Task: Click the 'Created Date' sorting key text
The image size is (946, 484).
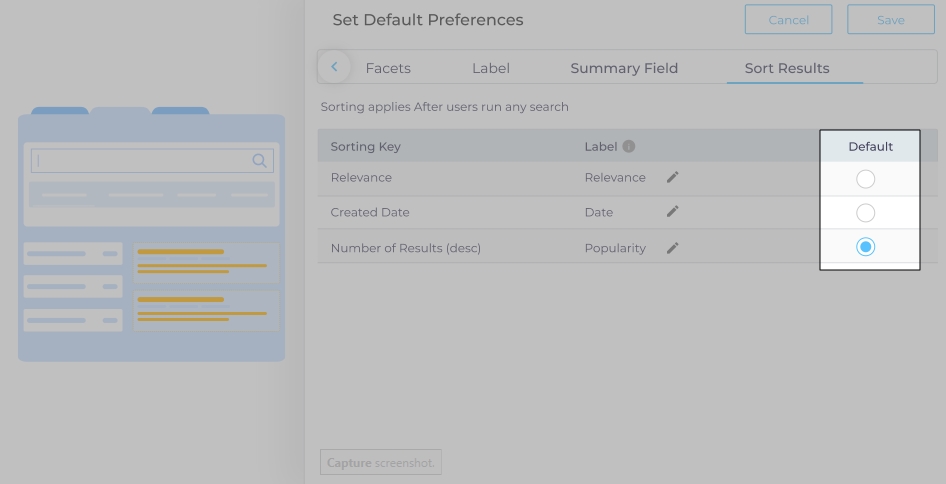Action: (x=370, y=213)
